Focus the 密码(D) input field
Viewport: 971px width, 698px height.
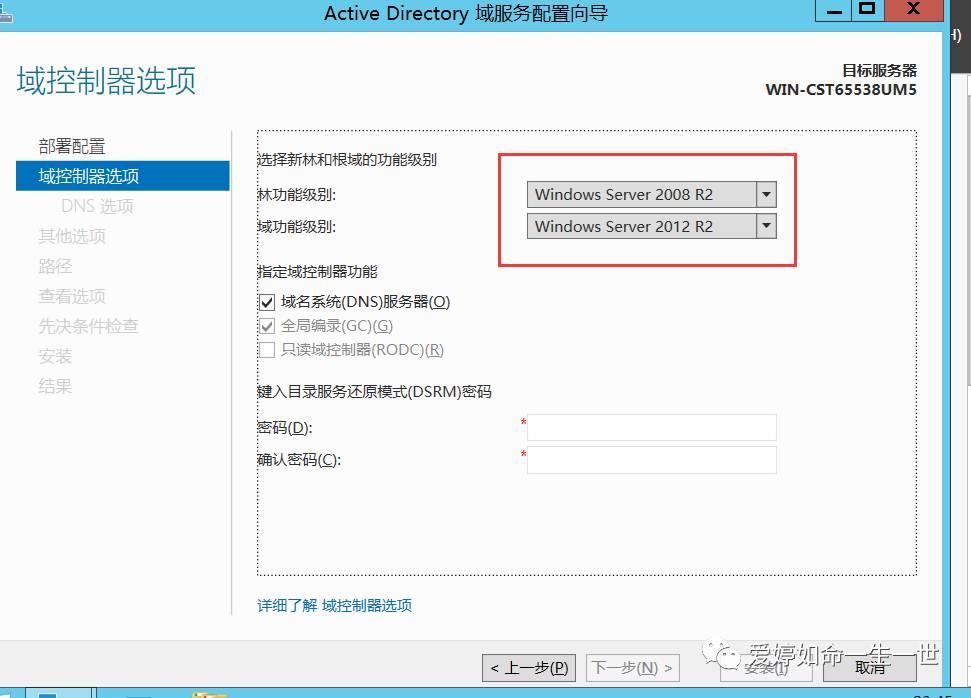tap(651, 427)
